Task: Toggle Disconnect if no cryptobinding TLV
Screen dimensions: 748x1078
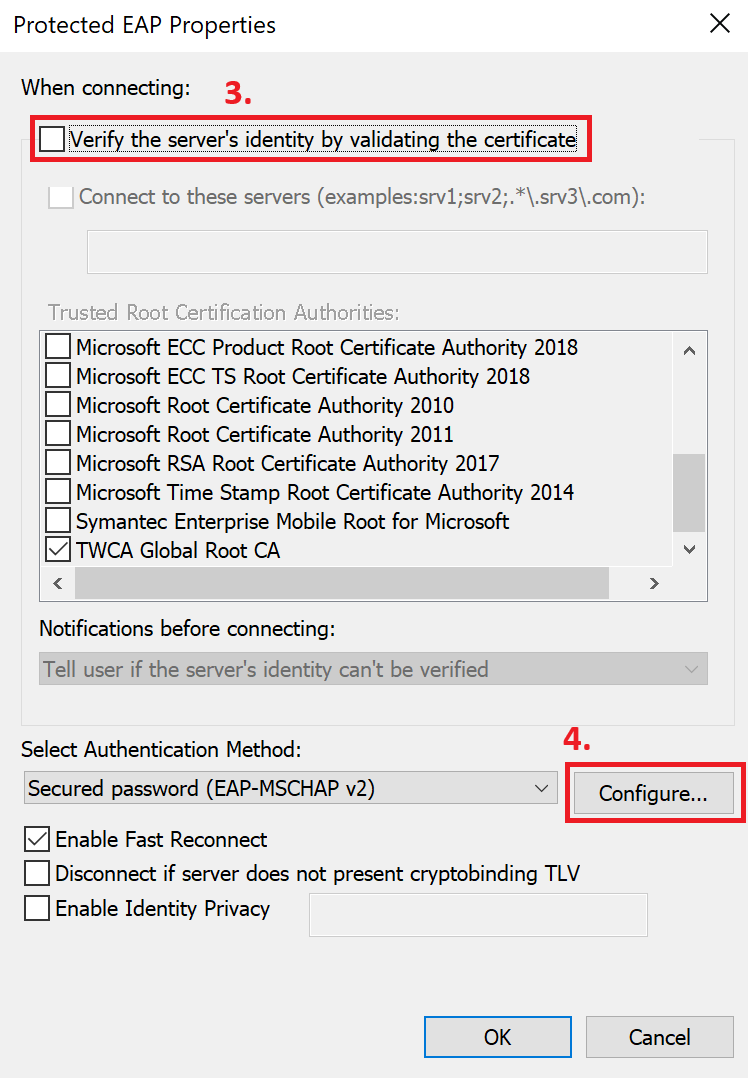Action: 37,873
